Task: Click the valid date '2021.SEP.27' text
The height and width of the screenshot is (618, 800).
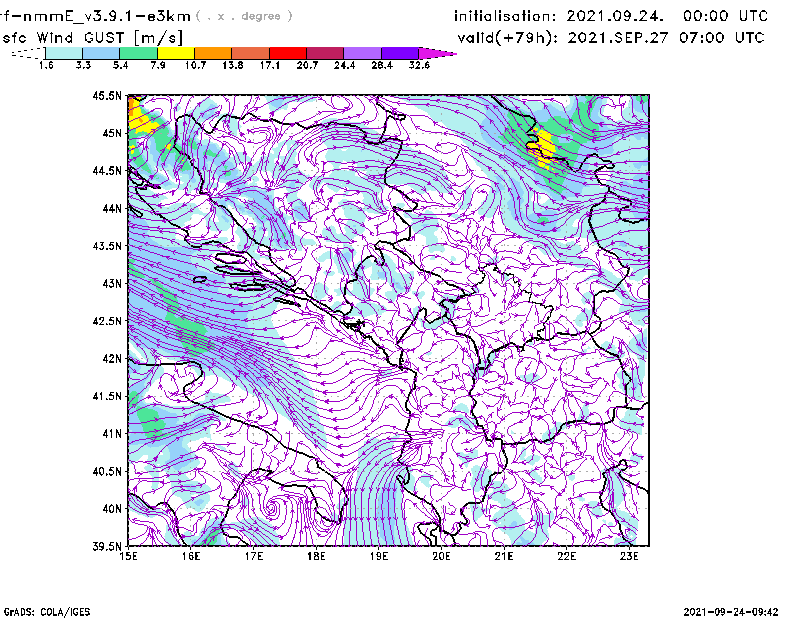Action: click(x=618, y=38)
